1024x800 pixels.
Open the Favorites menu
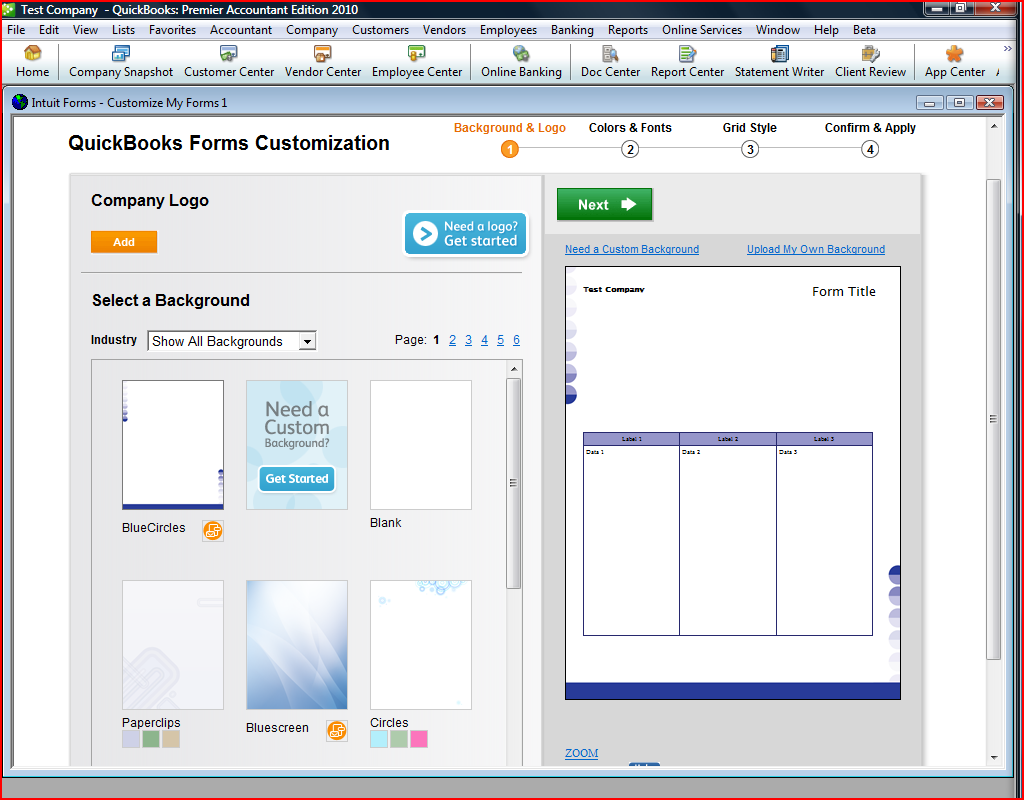coord(172,30)
